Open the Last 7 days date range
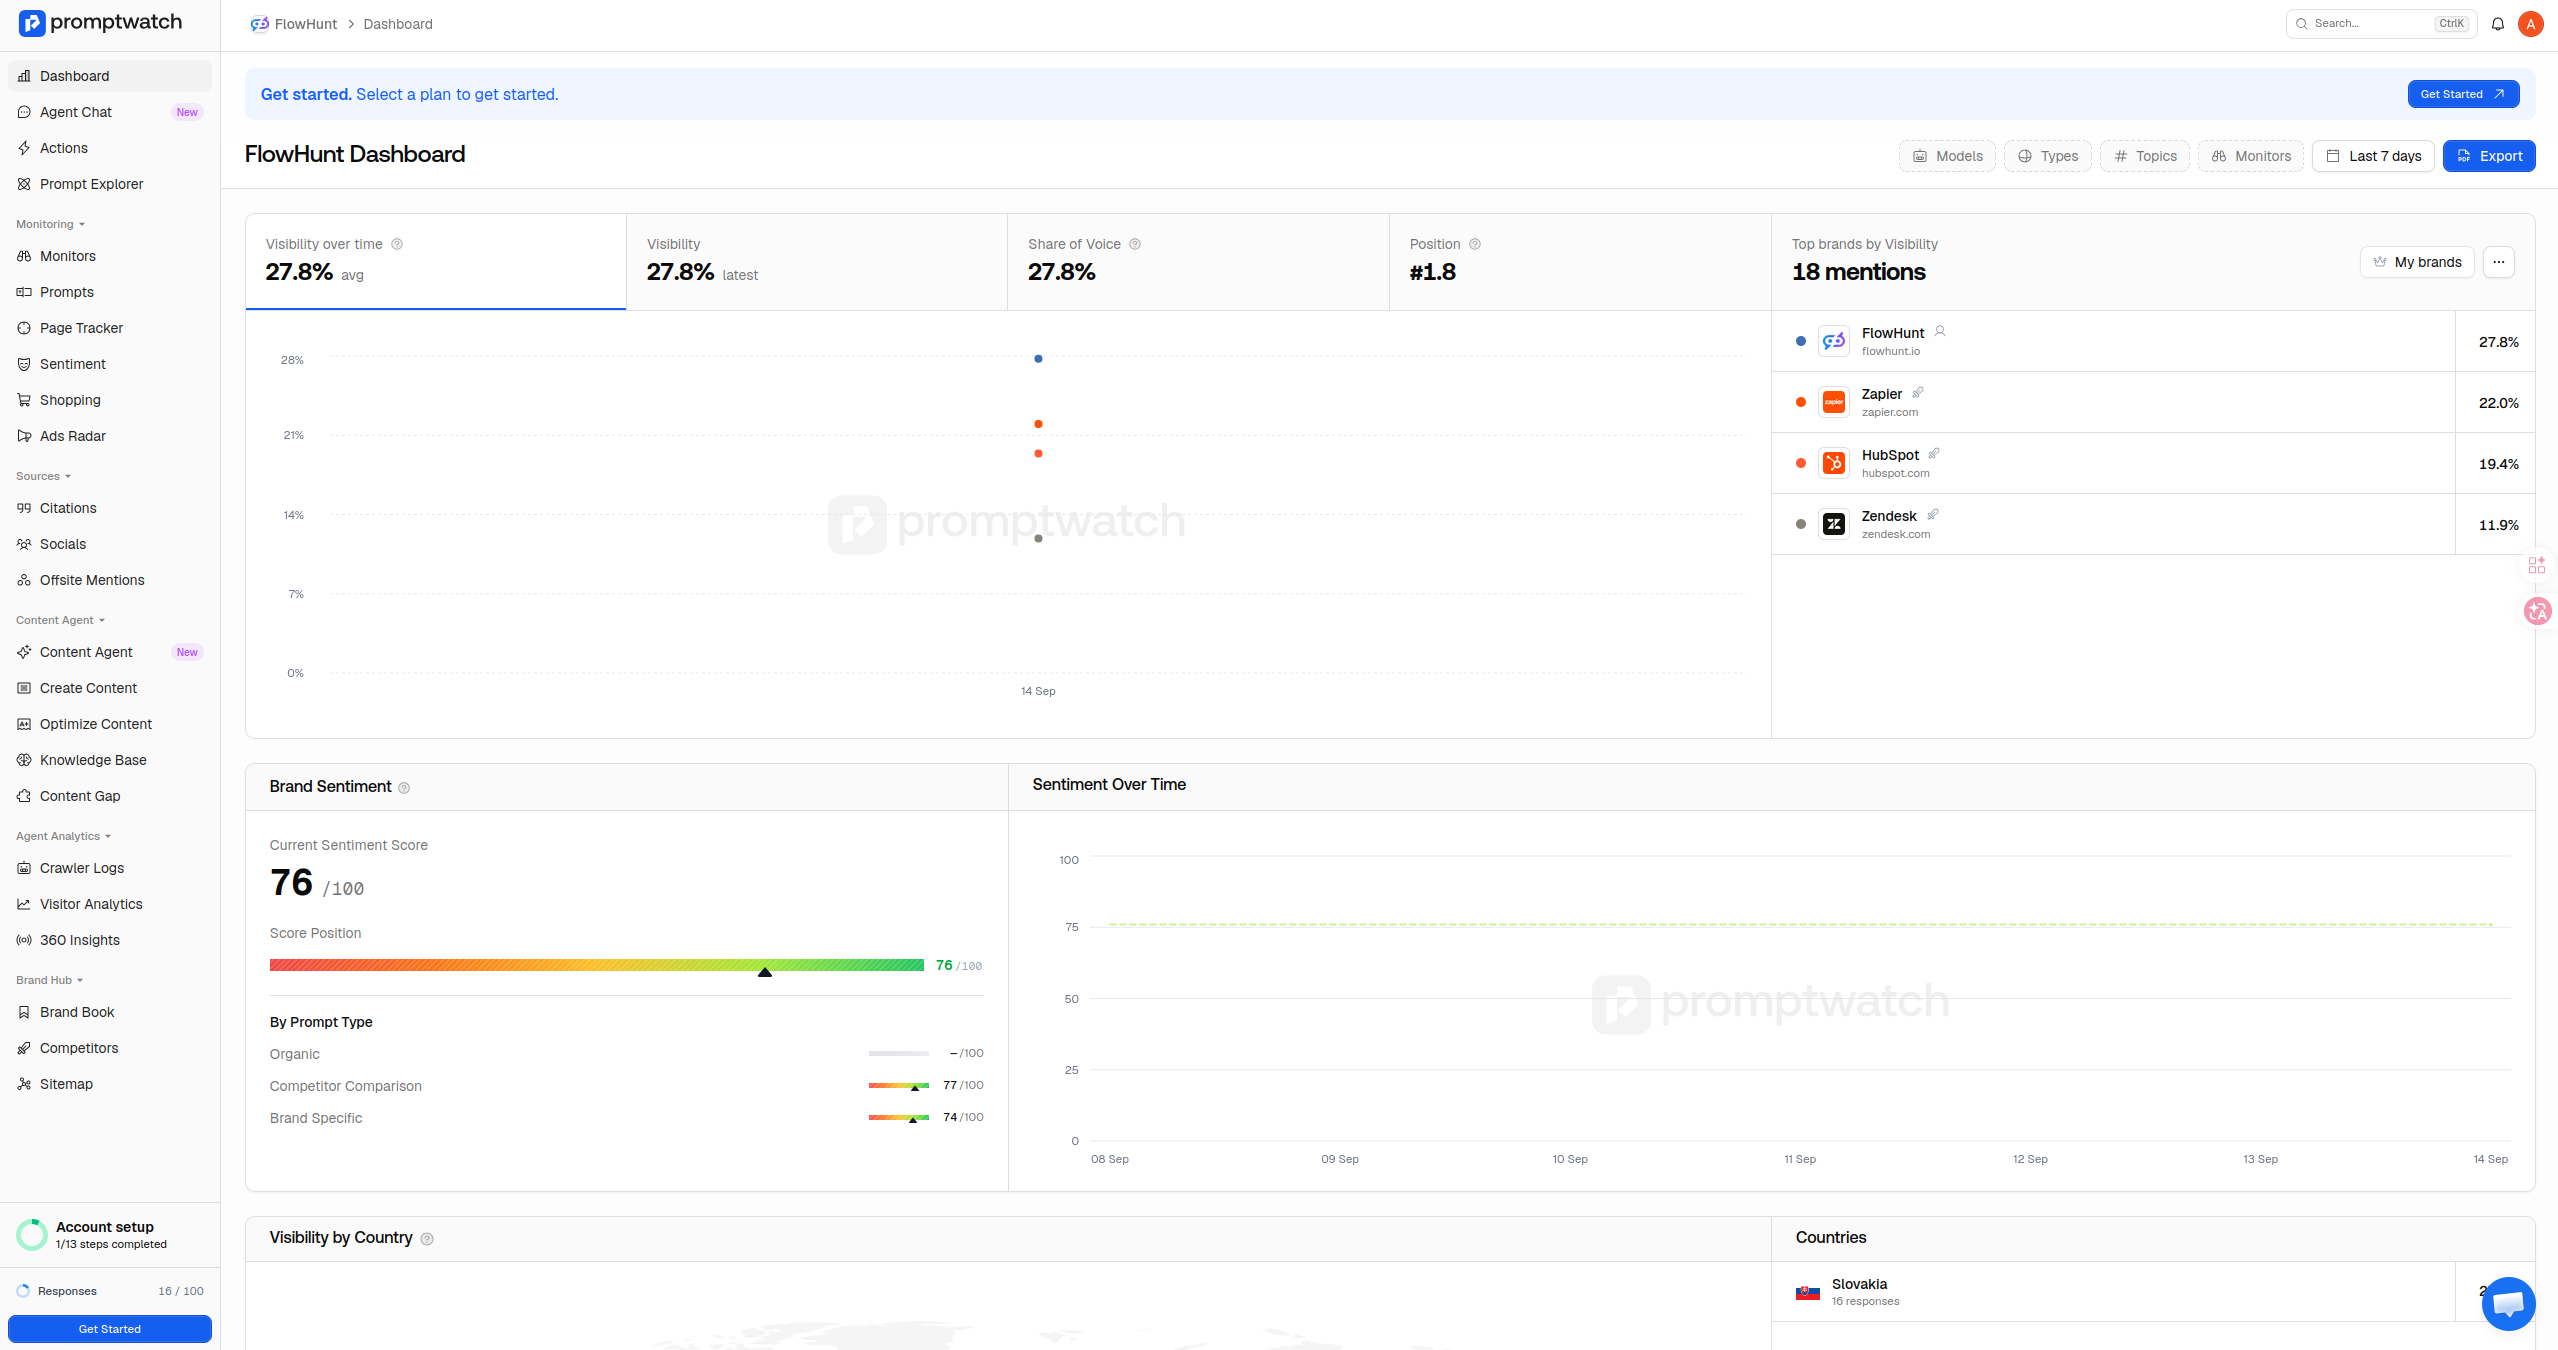The height and width of the screenshot is (1350, 2558). pyautogui.click(x=2373, y=156)
